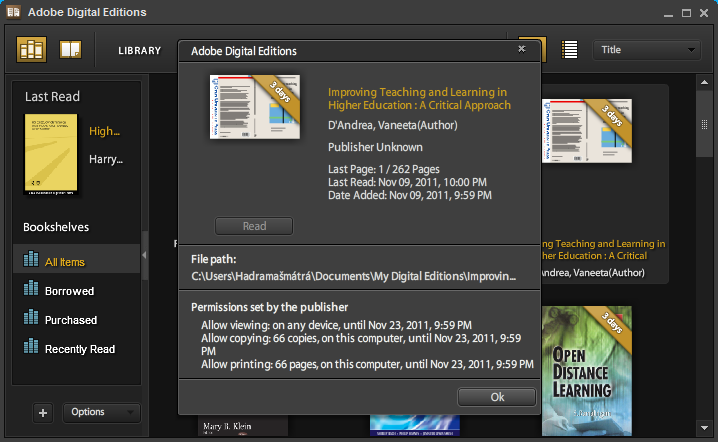The height and width of the screenshot is (442, 718).
Task: Click the Bookshelves heading
Action: pyautogui.click(x=56, y=227)
